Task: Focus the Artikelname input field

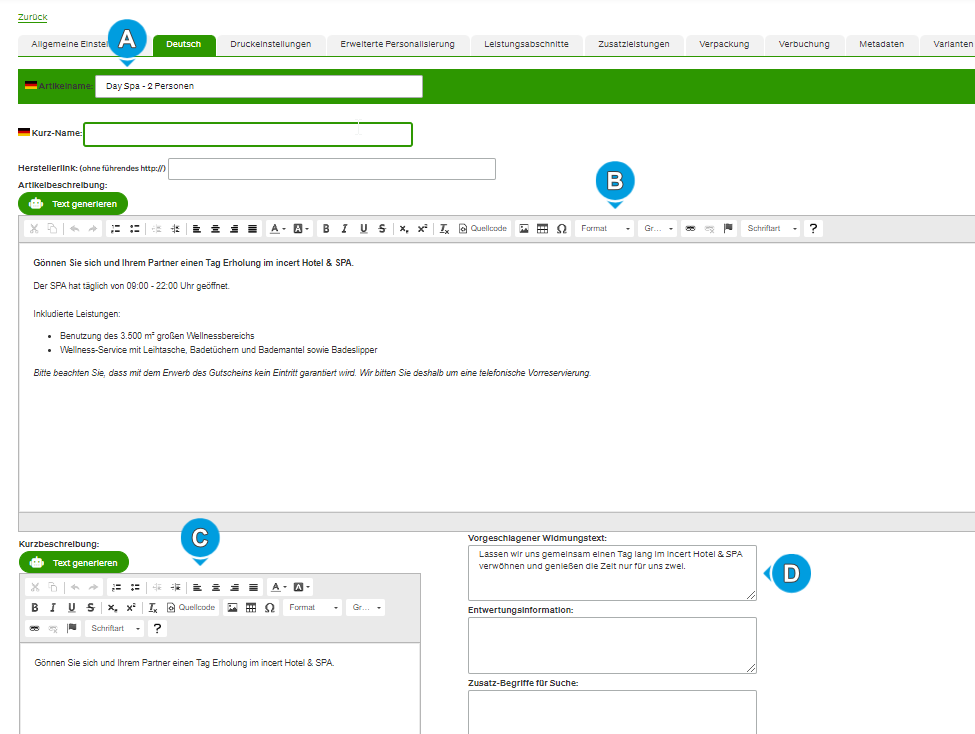Action: point(259,86)
